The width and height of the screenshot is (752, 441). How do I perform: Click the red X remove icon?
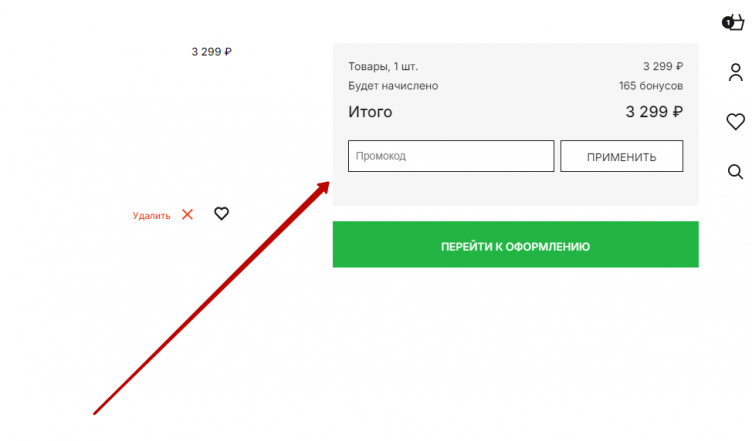(187, 214)
